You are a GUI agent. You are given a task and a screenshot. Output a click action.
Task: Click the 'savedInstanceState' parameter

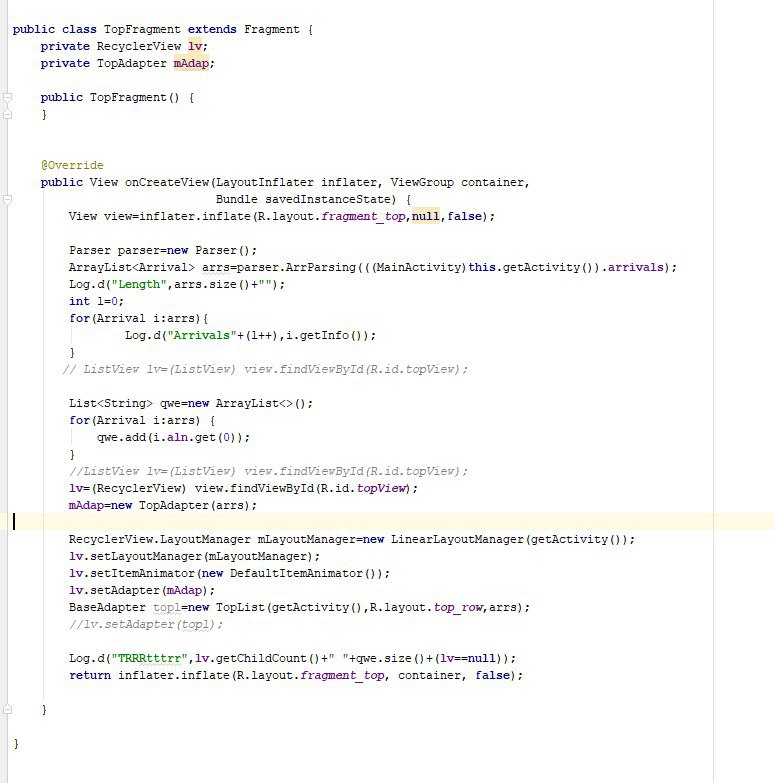[327, 199]
